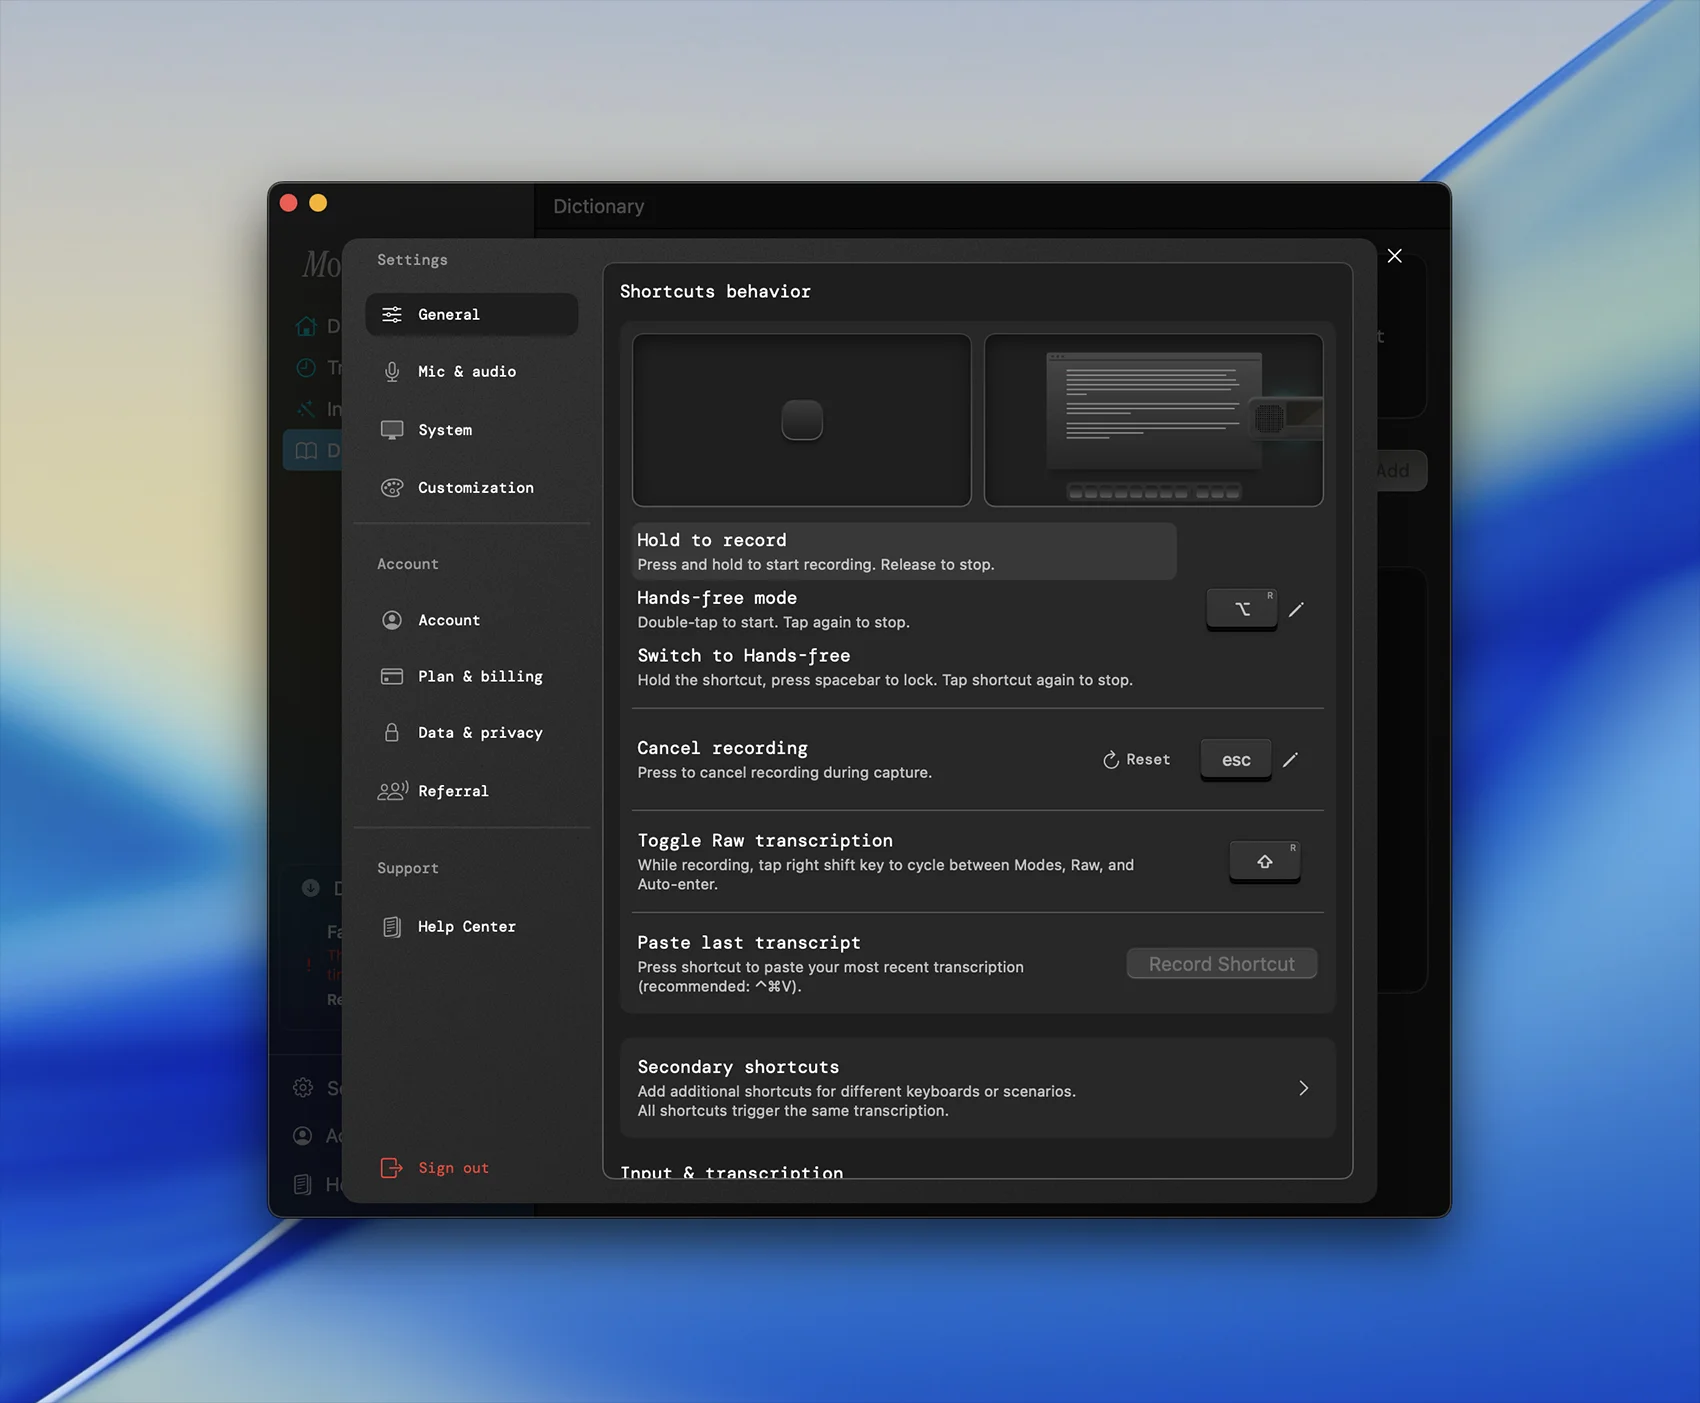Screen dimensions: 1700x1403
Task: Click the people icon next to Referral
Action: 392,791
